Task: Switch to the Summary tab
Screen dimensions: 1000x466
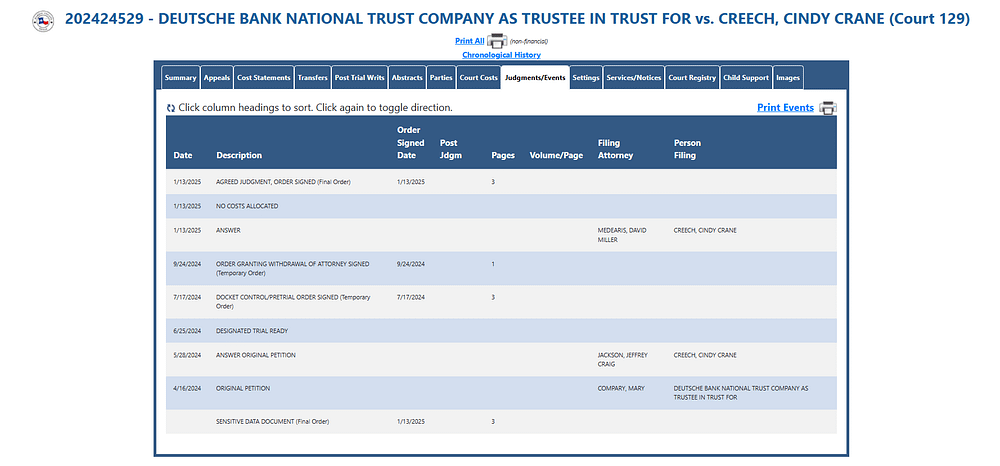Action: tap(180, 78)
